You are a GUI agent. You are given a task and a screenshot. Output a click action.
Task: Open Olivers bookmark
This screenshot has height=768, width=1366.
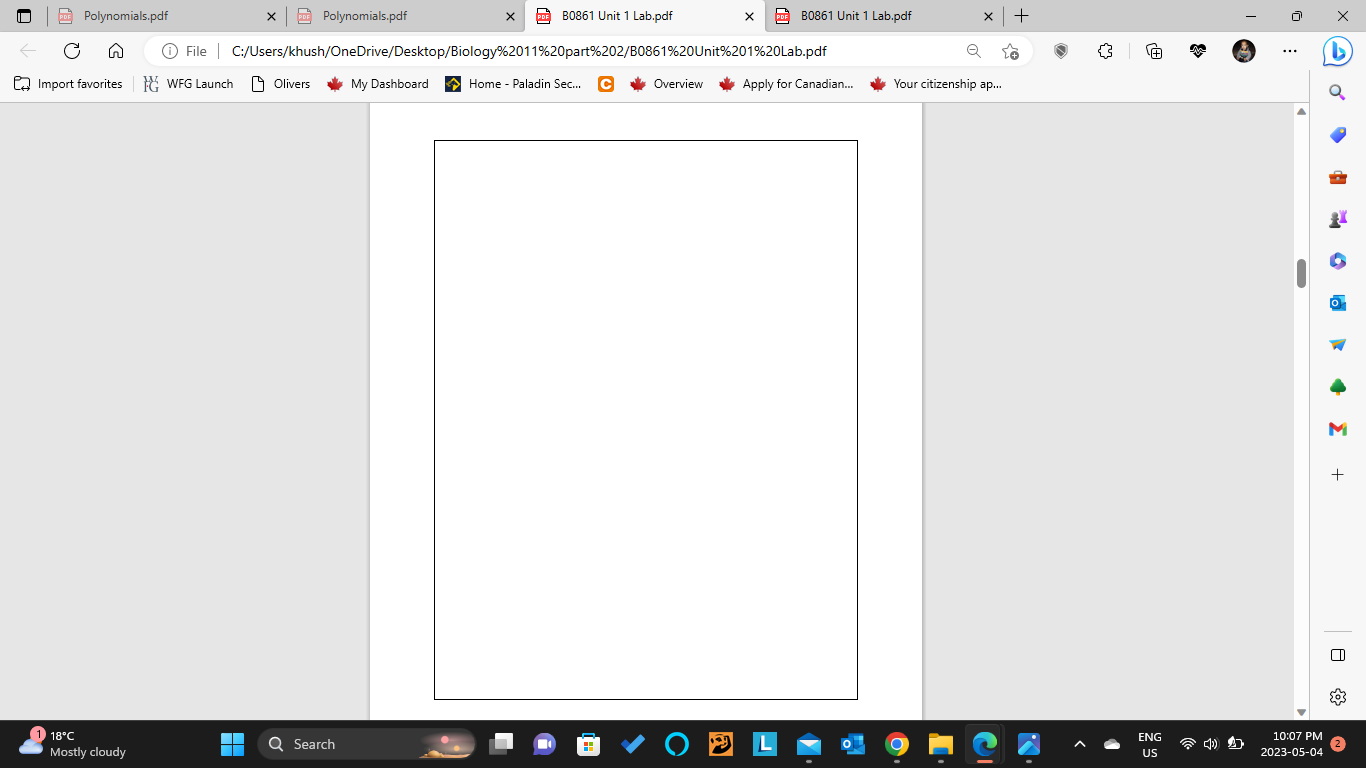click(x=280, y=84)
